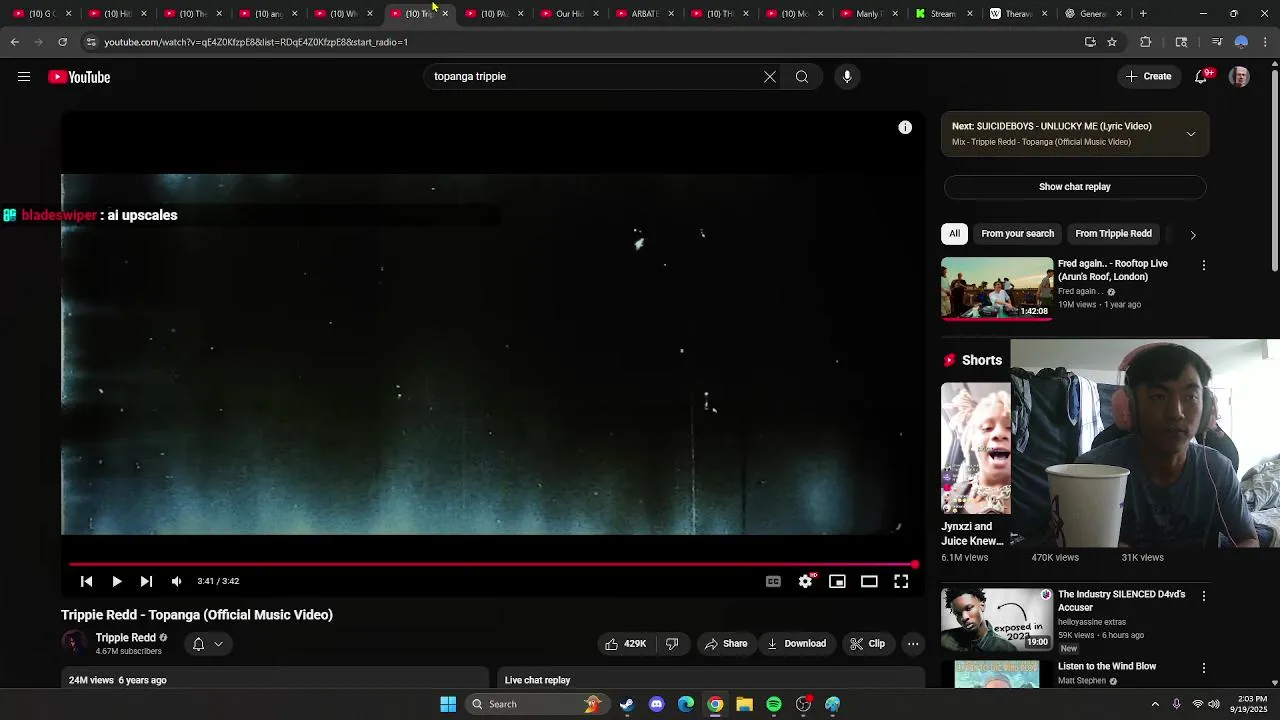The image size is (1280, 720).
Task: Open Spotify from the taskbar
Action: tap(774, 704)
